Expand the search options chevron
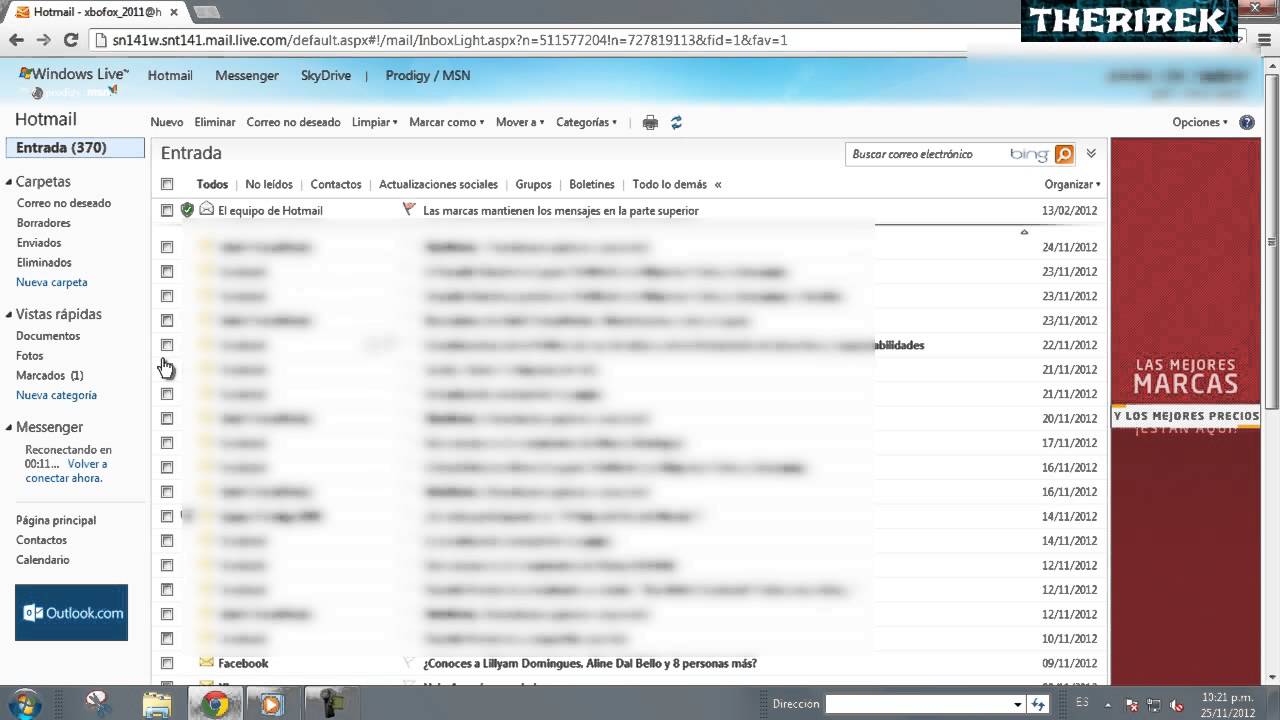This screenshot has height=720, width=1280. tap(1091, 154)
